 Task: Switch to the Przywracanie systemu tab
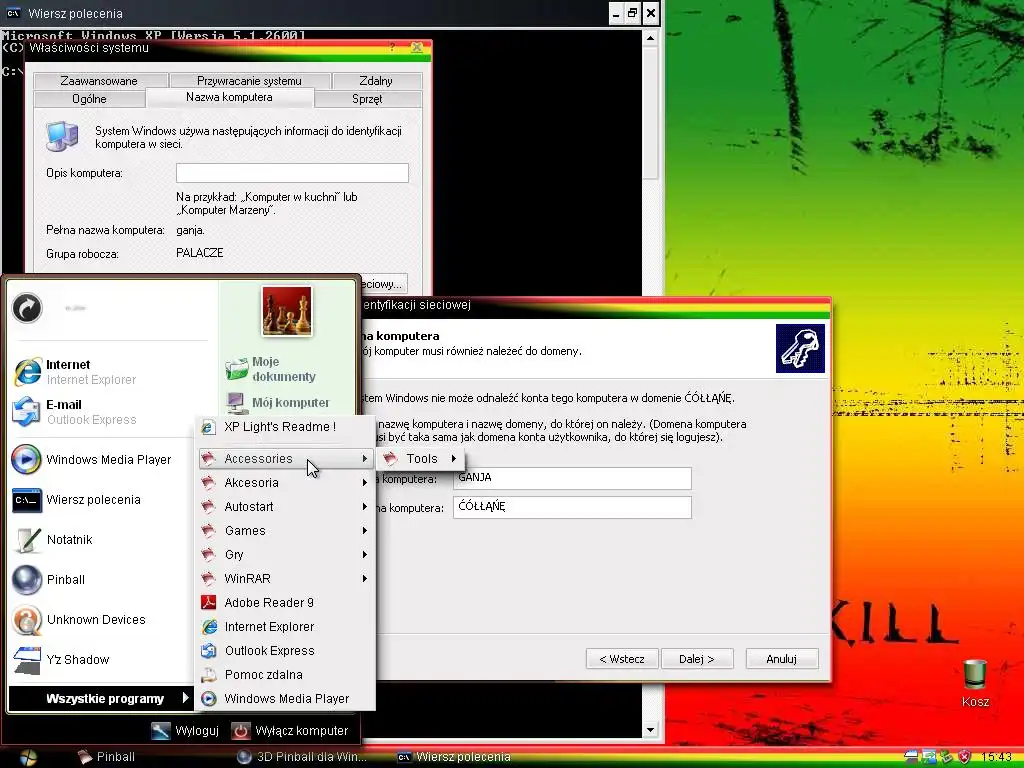pyautogui.click(x=249, y=81)
